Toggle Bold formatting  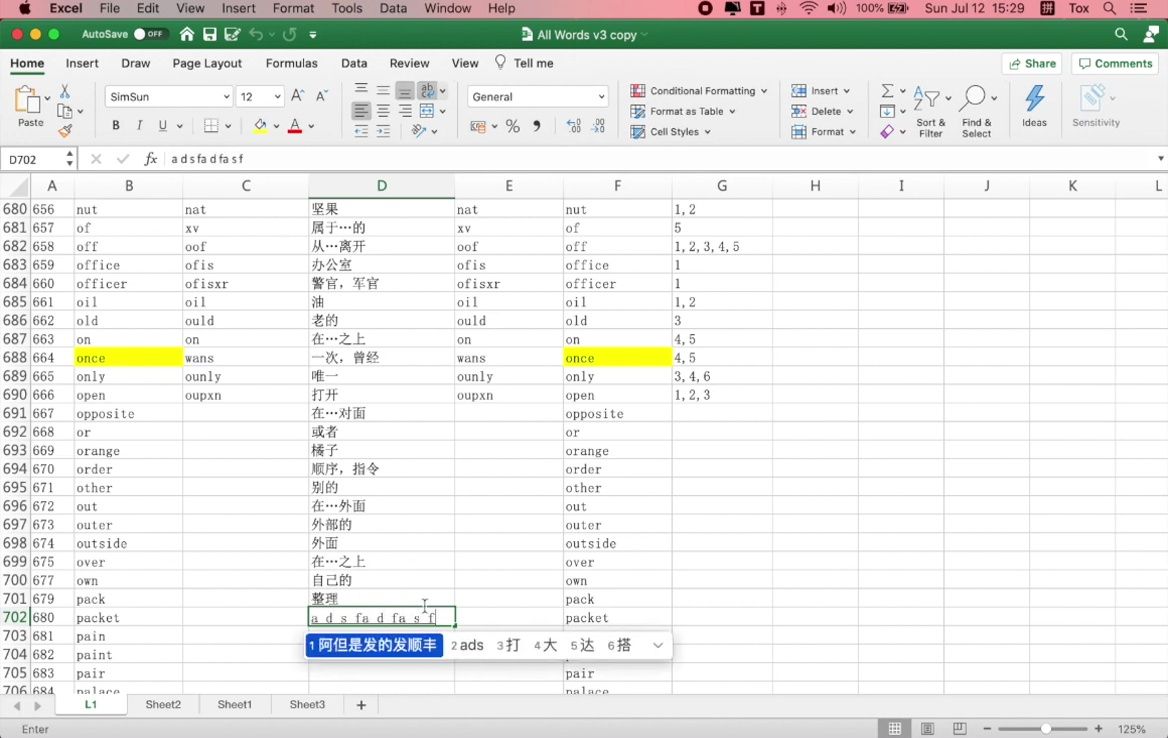click(x=115, y=126)
